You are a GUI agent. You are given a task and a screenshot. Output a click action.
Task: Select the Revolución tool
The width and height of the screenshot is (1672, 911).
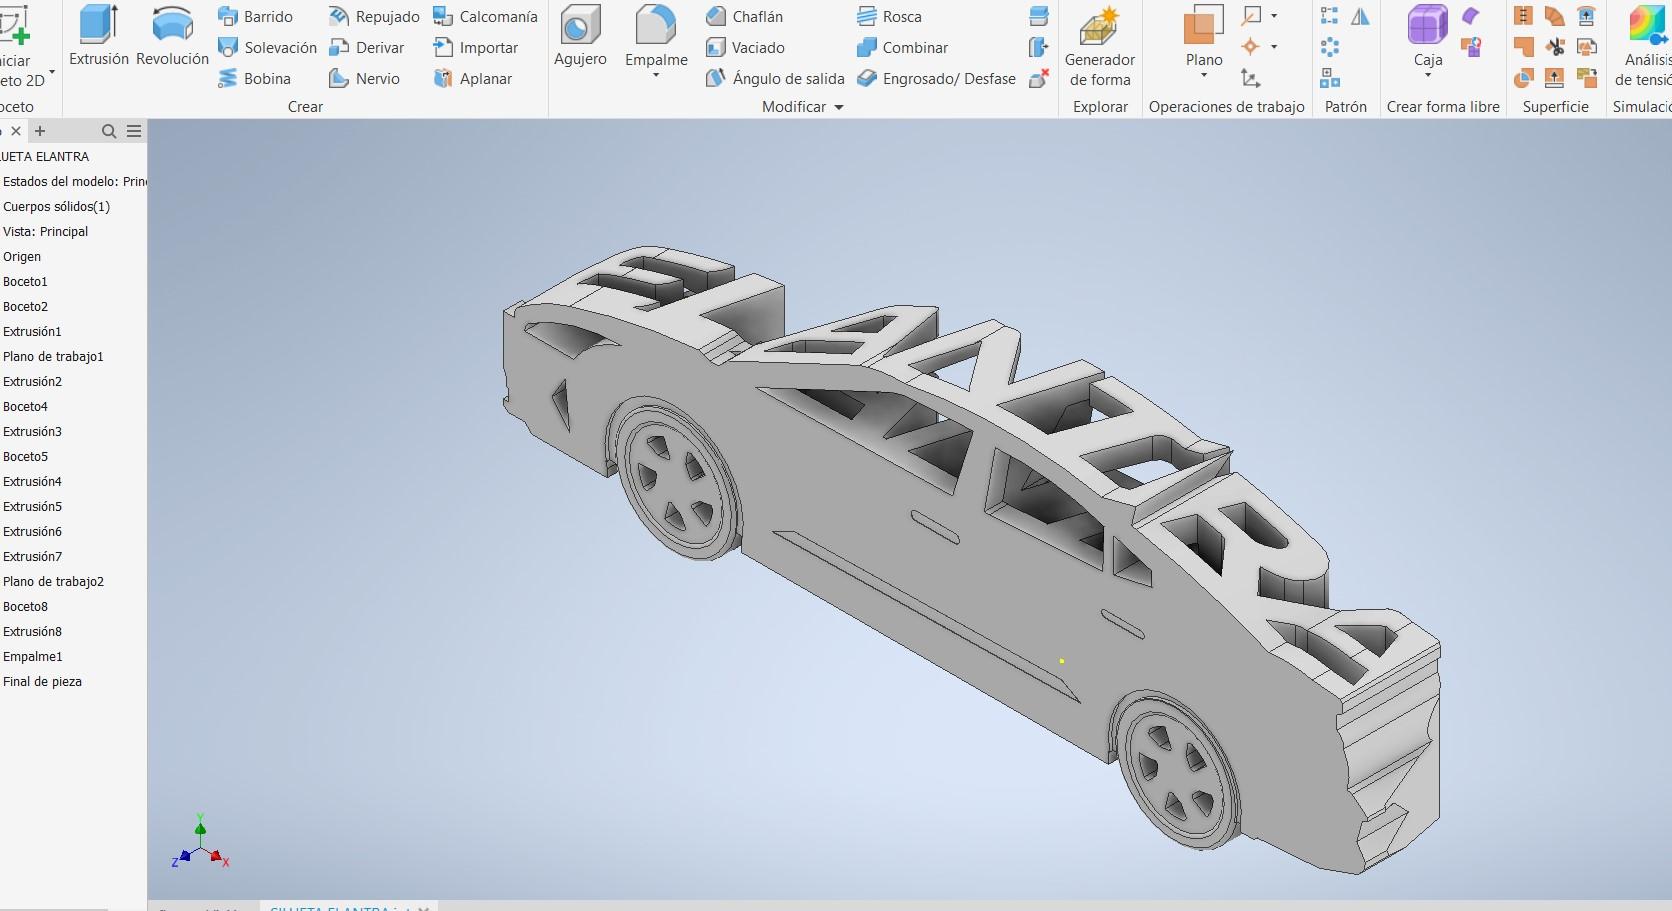tap(172, 36)
